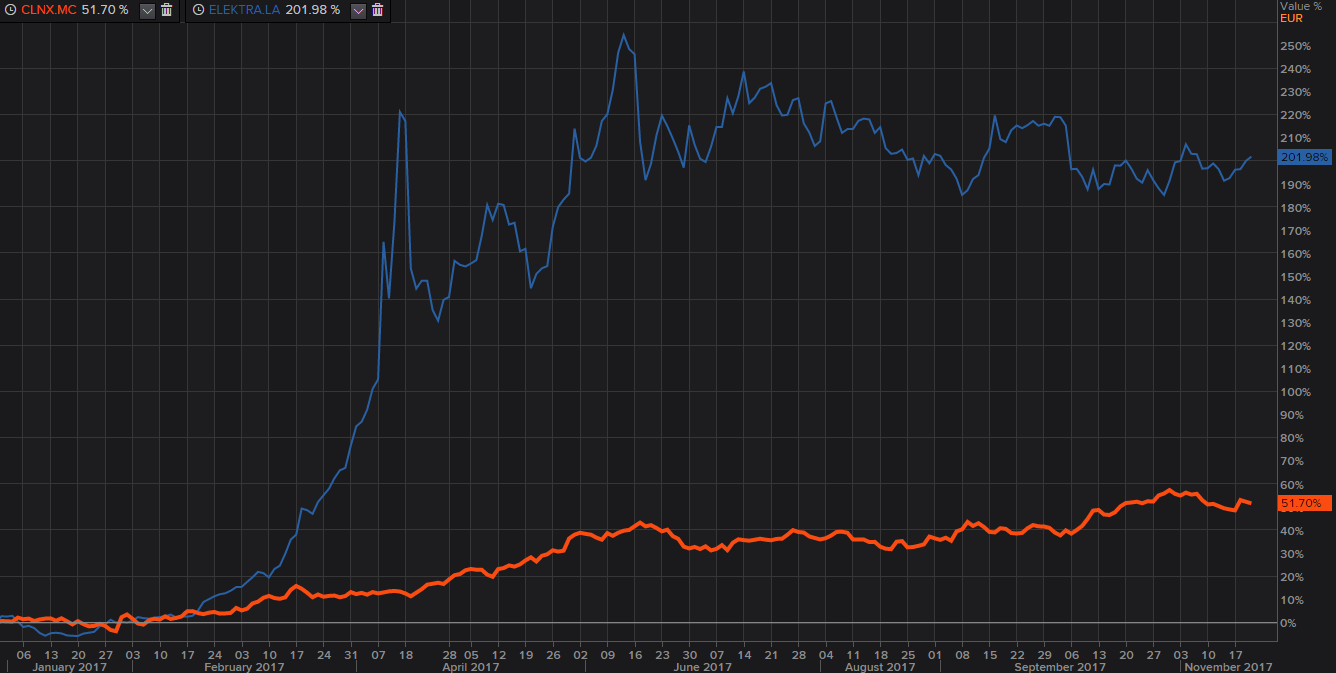Click the 201.98 % value in legend header
Viewport: 1336px width, 673px height.
point(312,10)
